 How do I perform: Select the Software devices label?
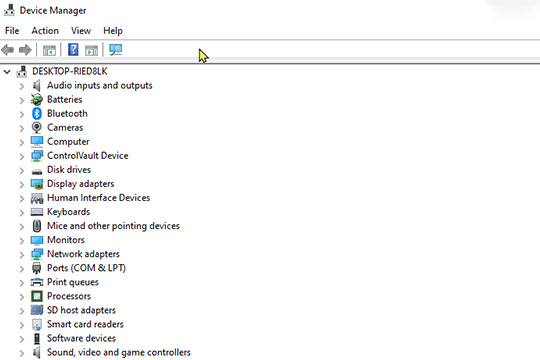tap(81, 338)
